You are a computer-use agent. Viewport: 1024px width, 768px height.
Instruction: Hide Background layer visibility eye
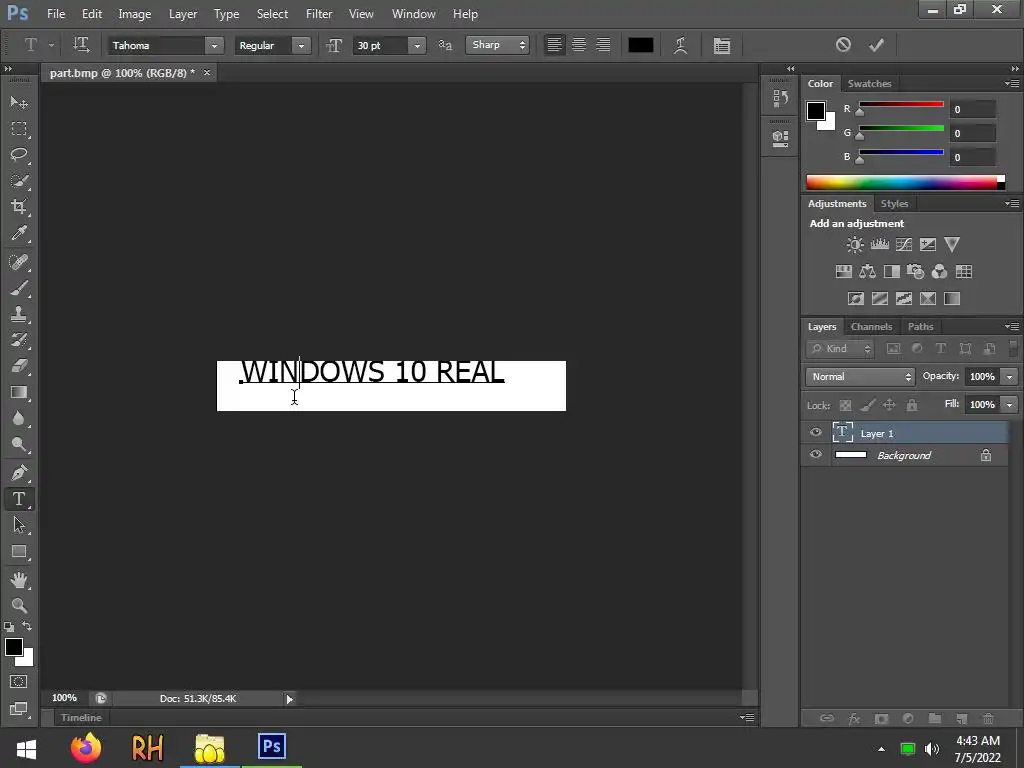click(x=816, y=455)
